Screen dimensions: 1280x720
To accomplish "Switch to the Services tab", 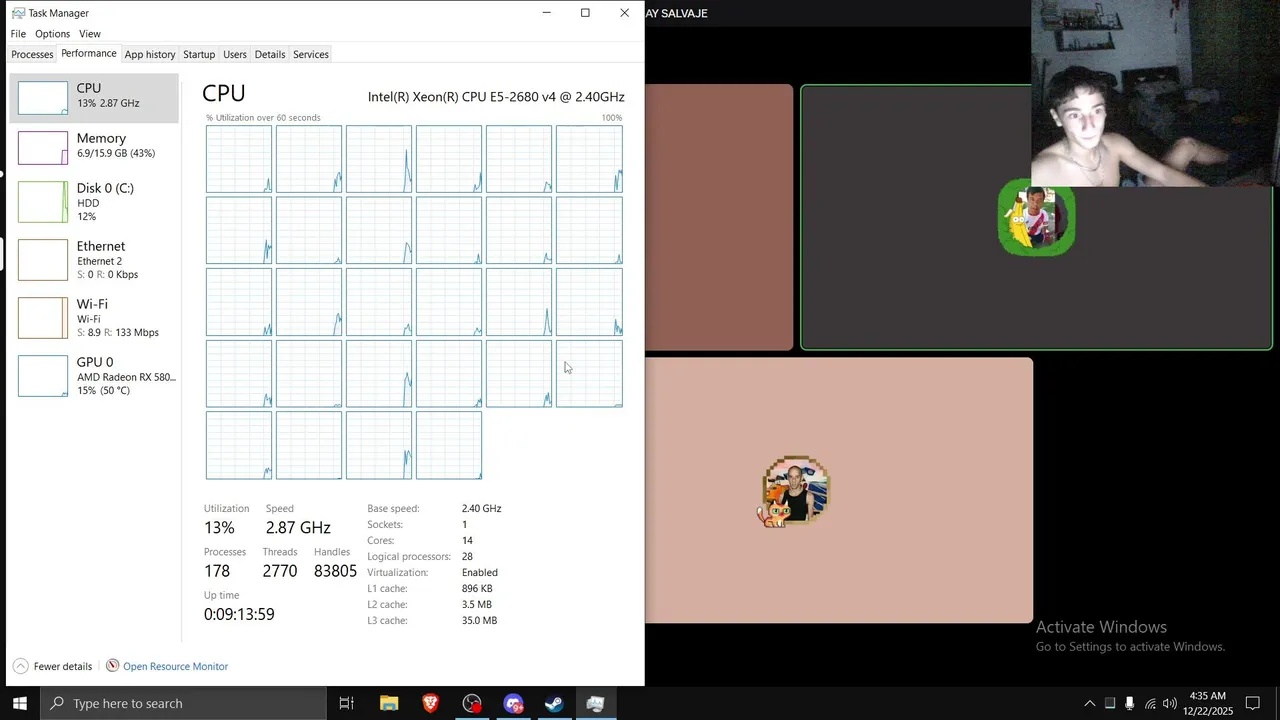I will point(311,54).
